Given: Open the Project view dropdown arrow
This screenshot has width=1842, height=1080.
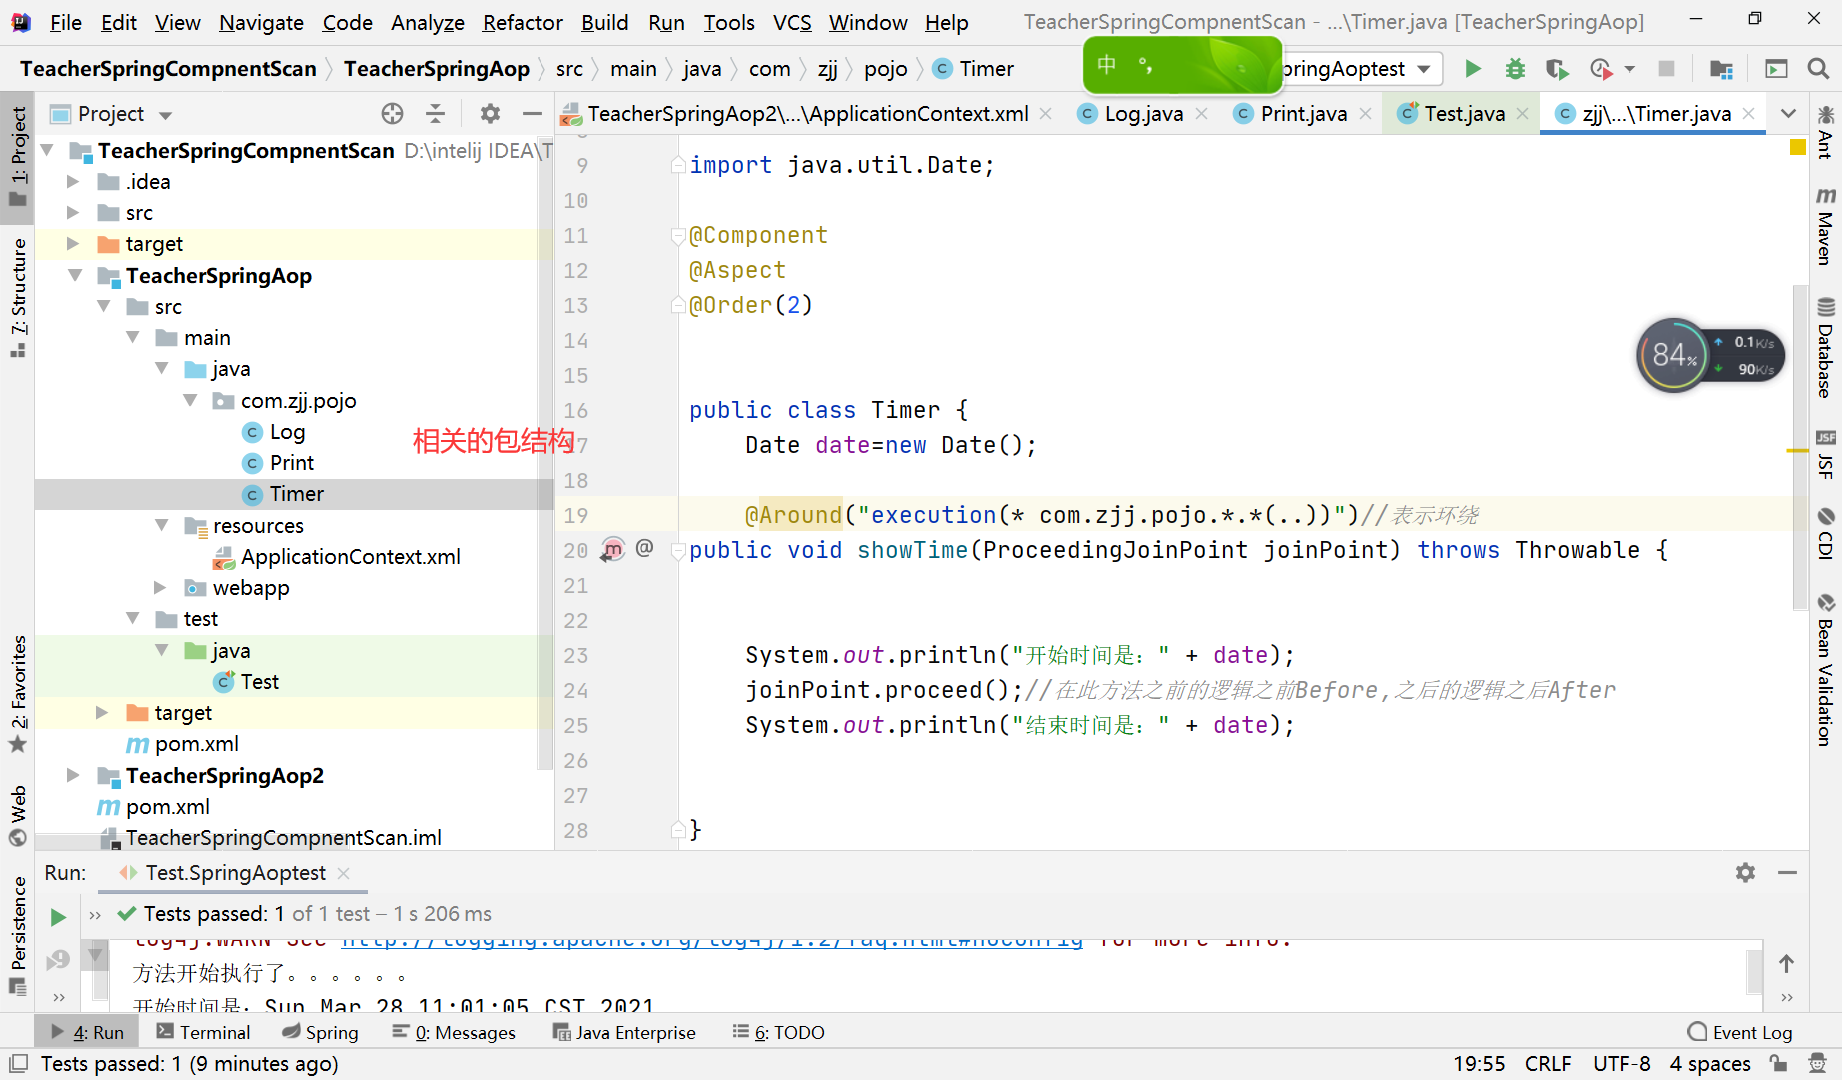Looking at the screenshot, I should coord(166,115).
